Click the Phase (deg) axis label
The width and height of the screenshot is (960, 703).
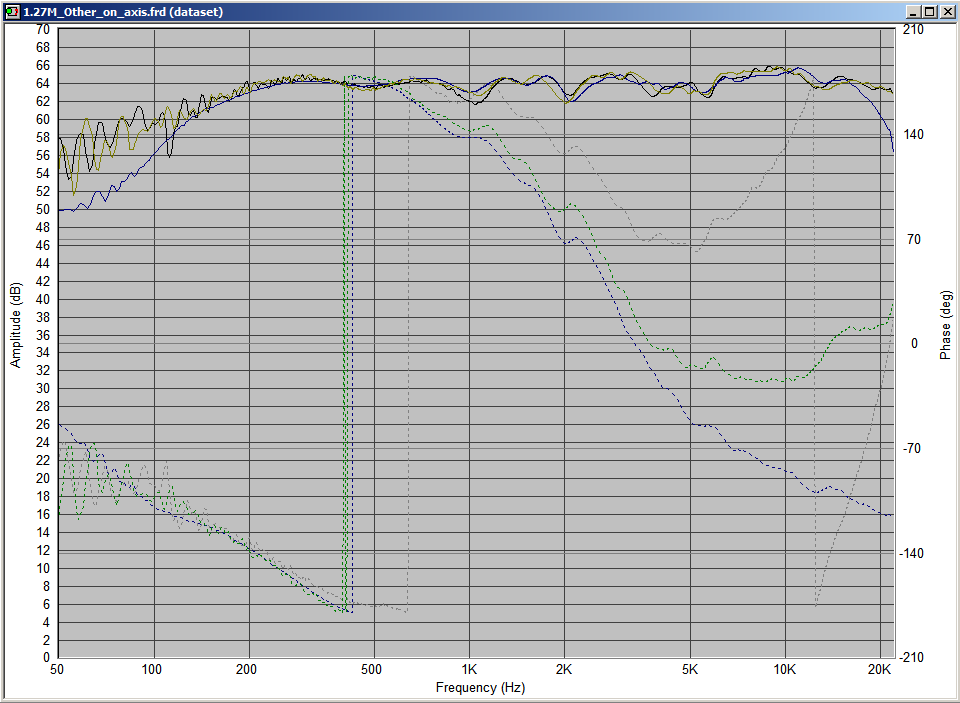click(946, 325)
